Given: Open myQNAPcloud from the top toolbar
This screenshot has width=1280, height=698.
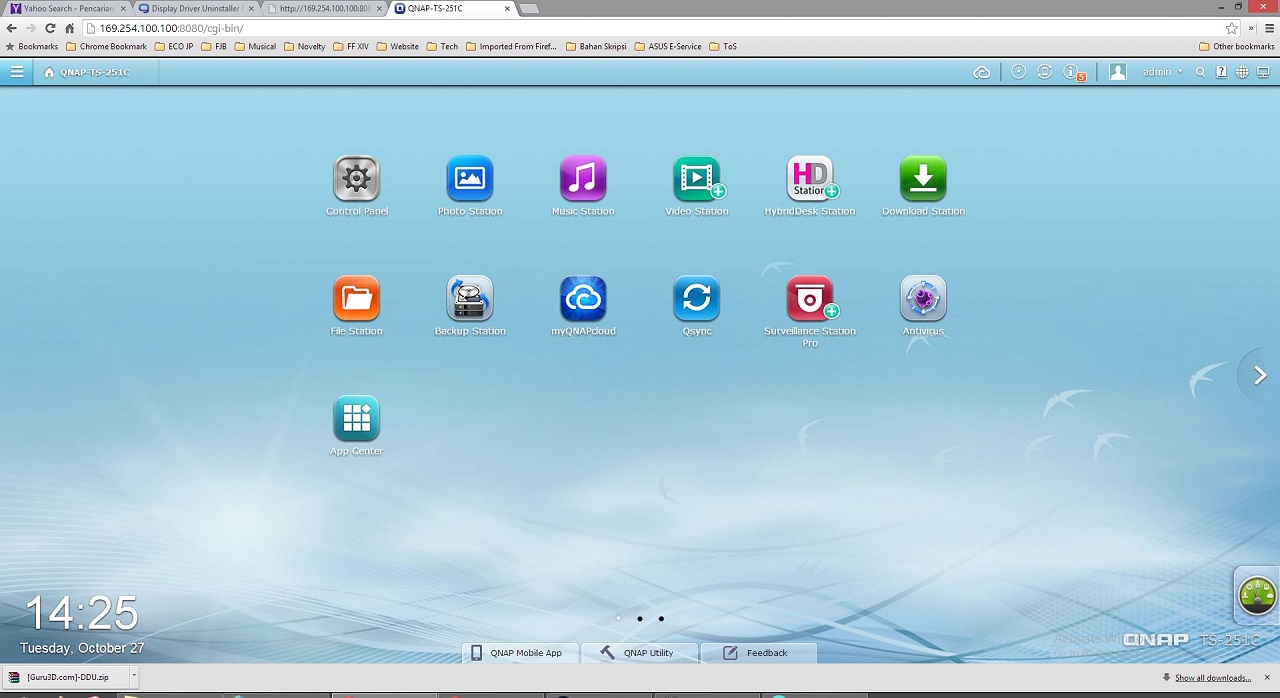Looking at the screenshot, I should 981,71.
